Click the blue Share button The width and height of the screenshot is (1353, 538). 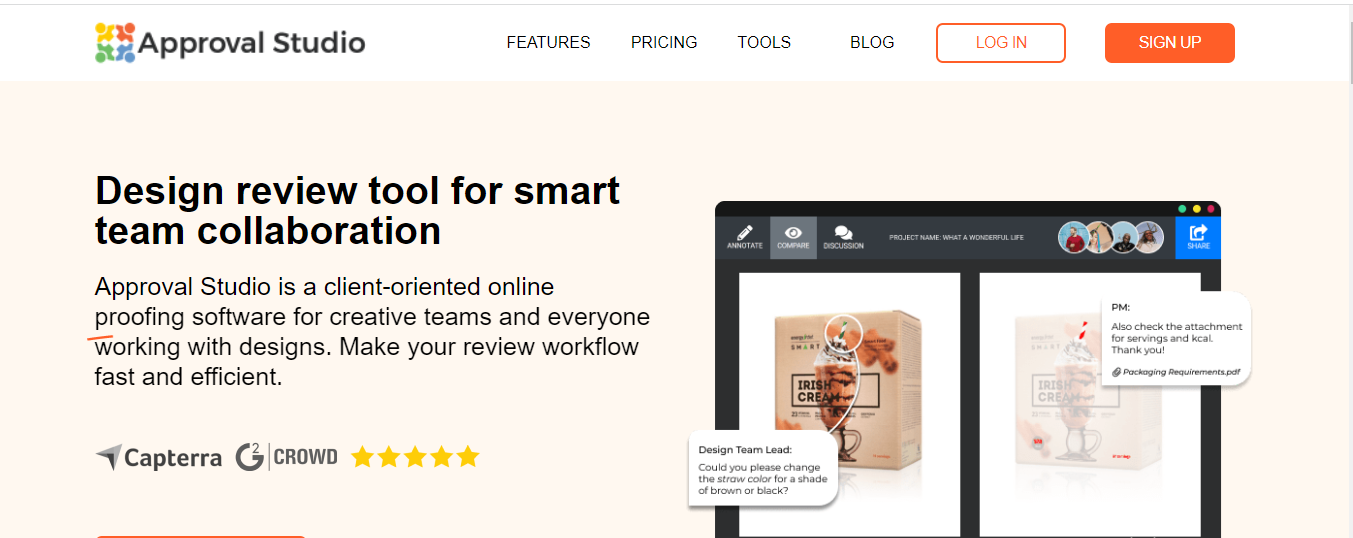(x=1198, y=237)
